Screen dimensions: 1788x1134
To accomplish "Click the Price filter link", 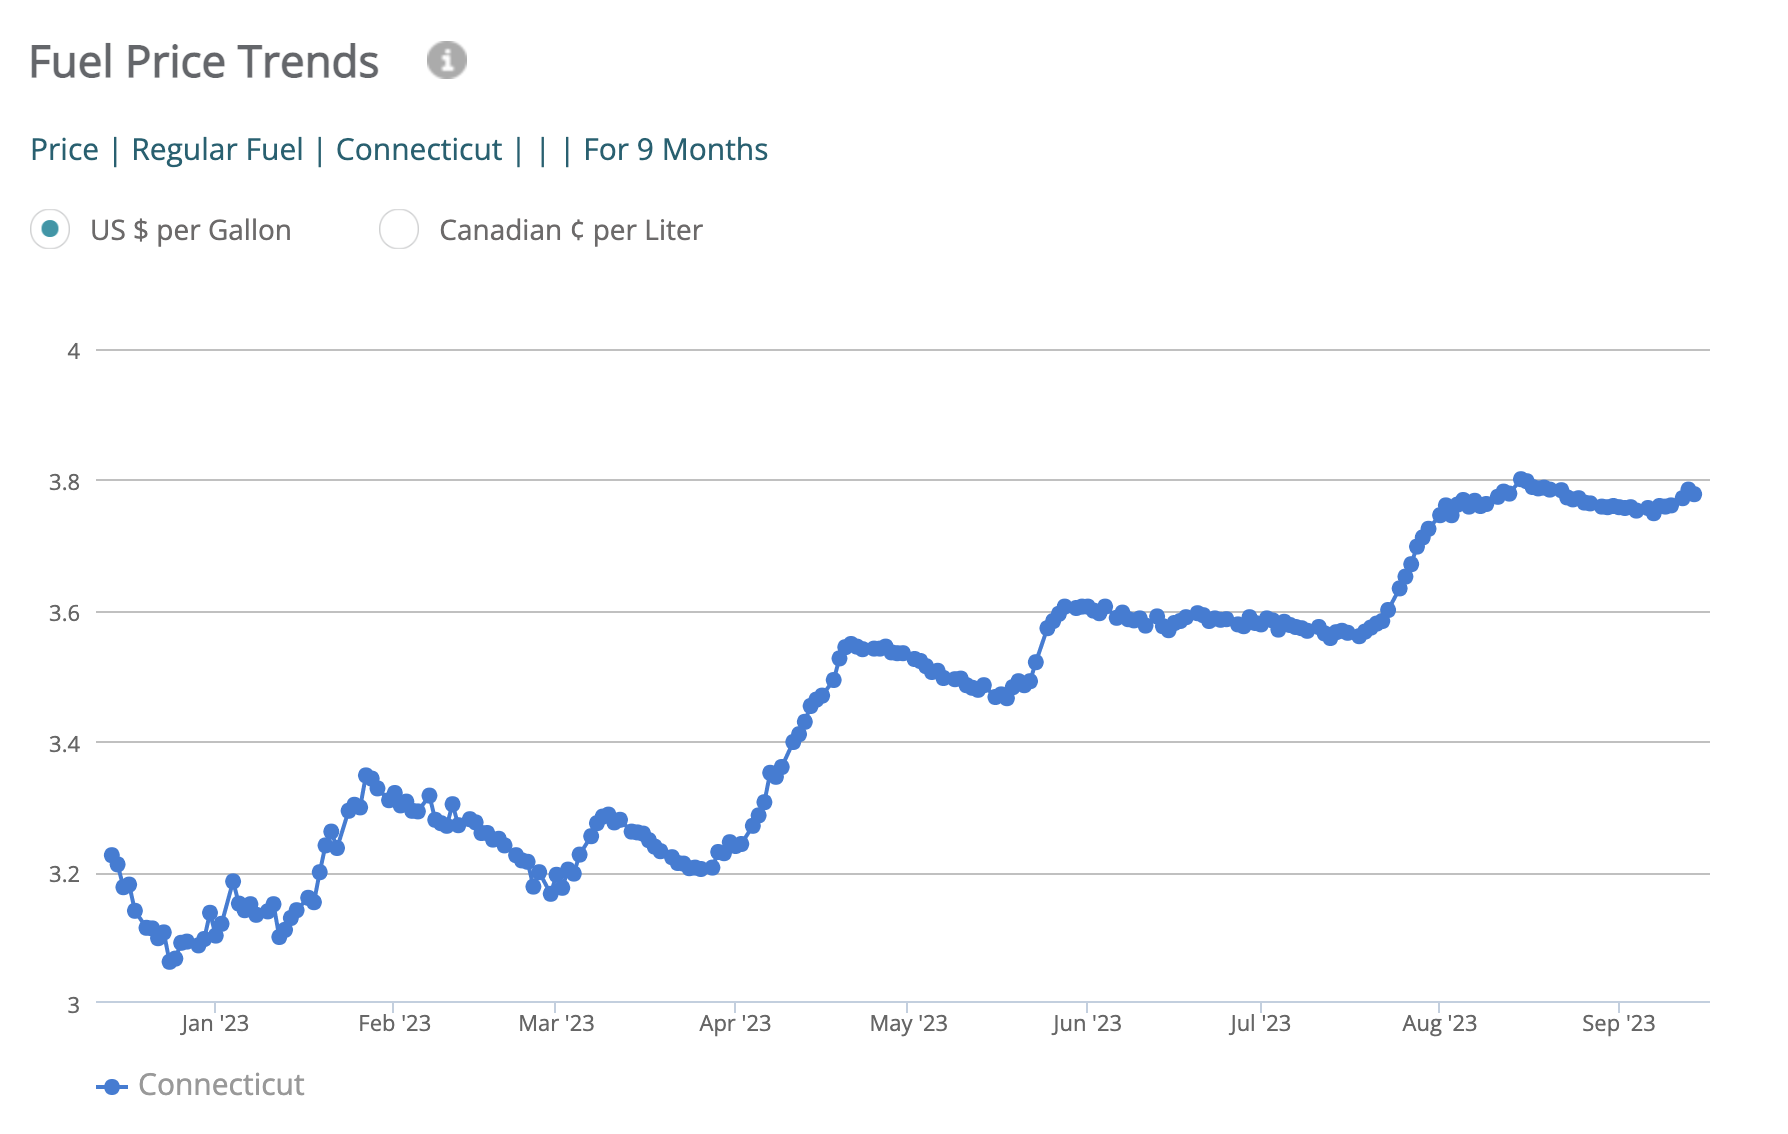I will tap(65, 150).
